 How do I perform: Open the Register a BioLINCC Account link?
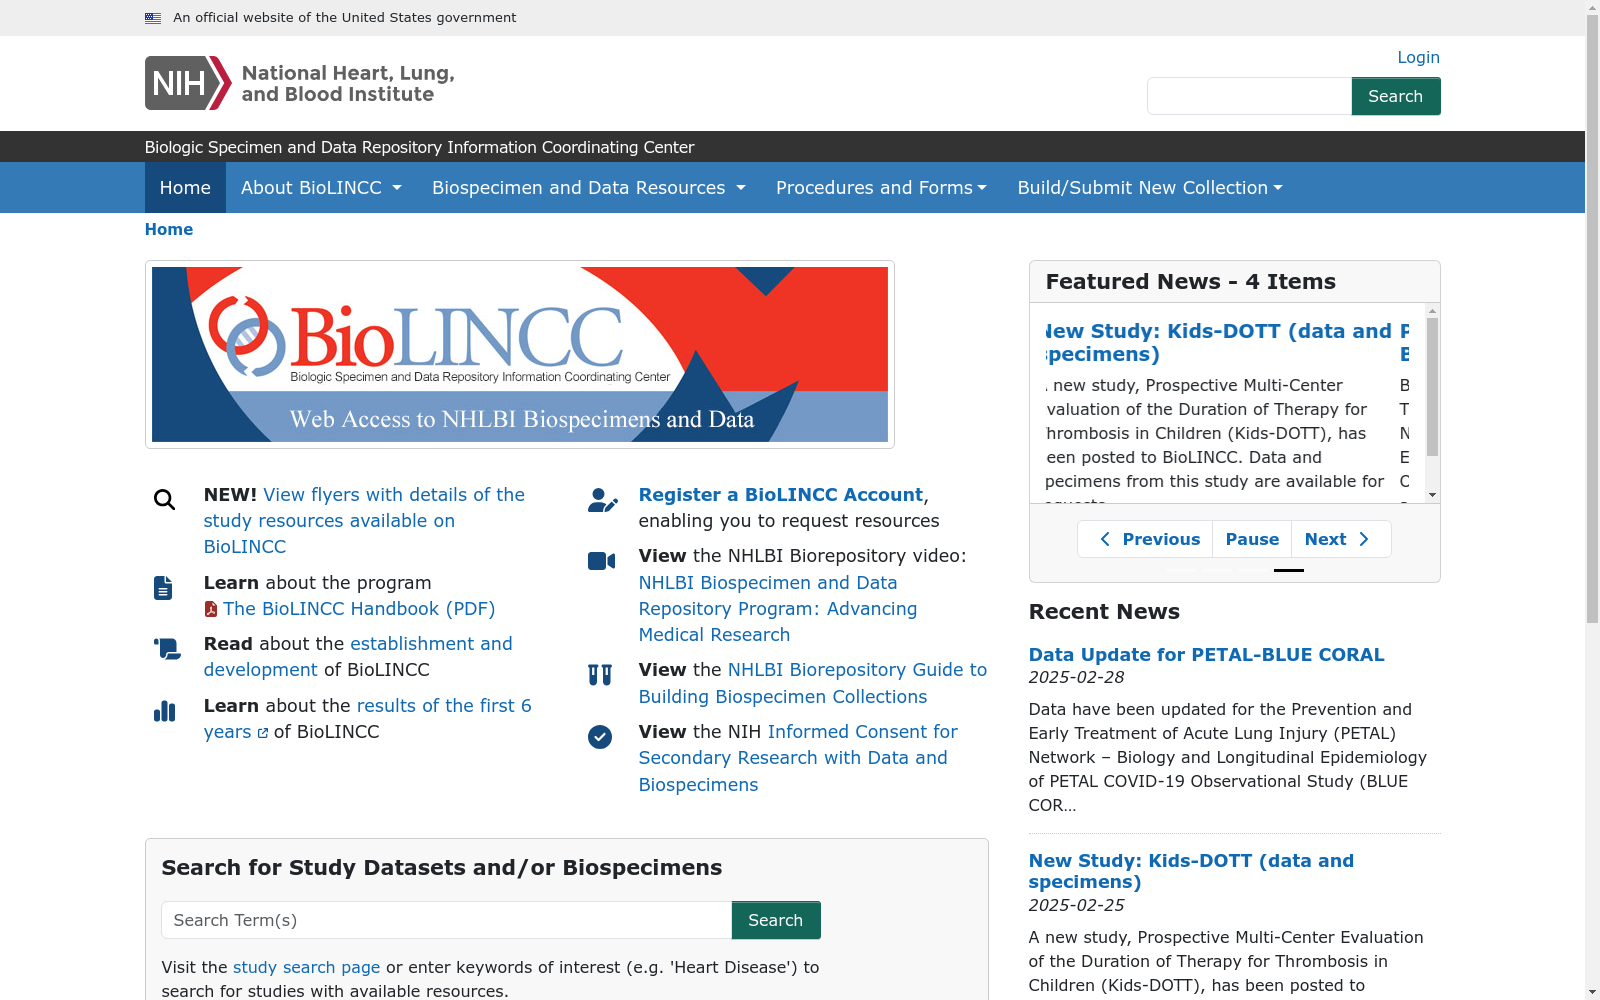click(x=781, y=495)
